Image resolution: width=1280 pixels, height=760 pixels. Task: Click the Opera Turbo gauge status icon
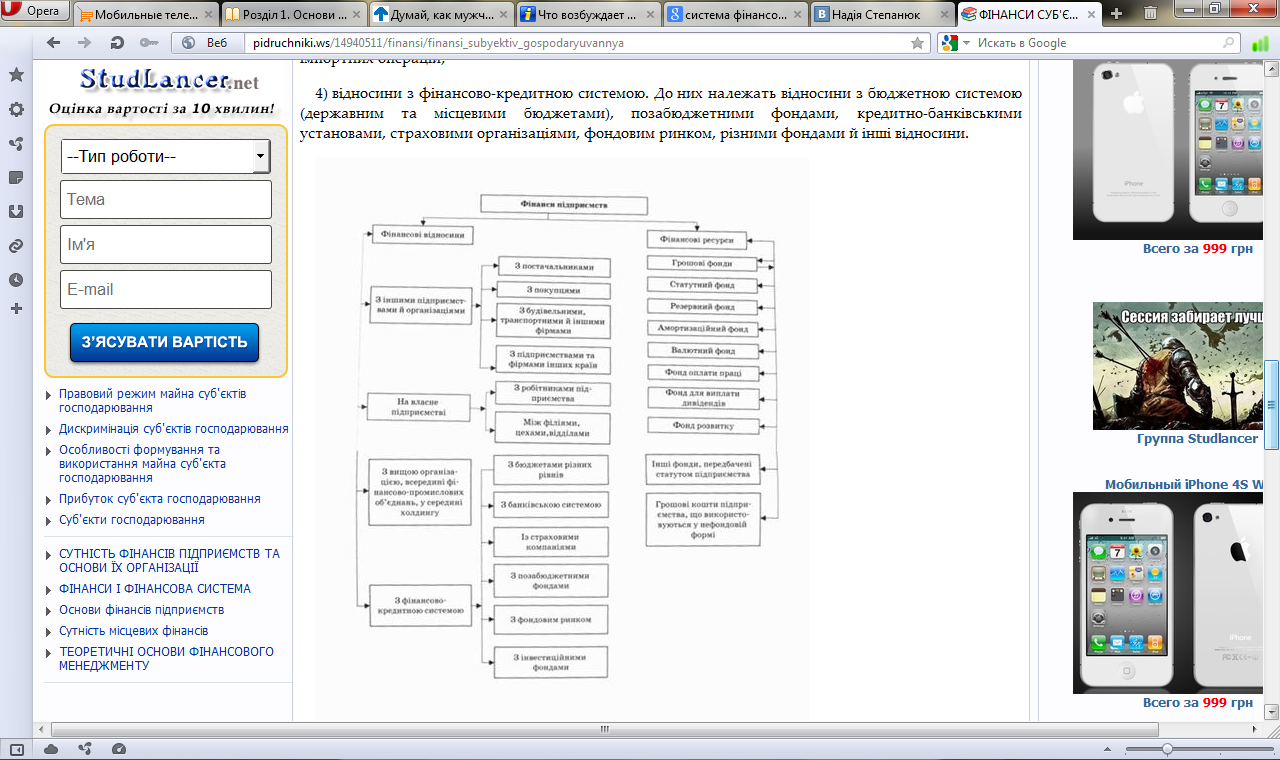click(x=119, y=749)
